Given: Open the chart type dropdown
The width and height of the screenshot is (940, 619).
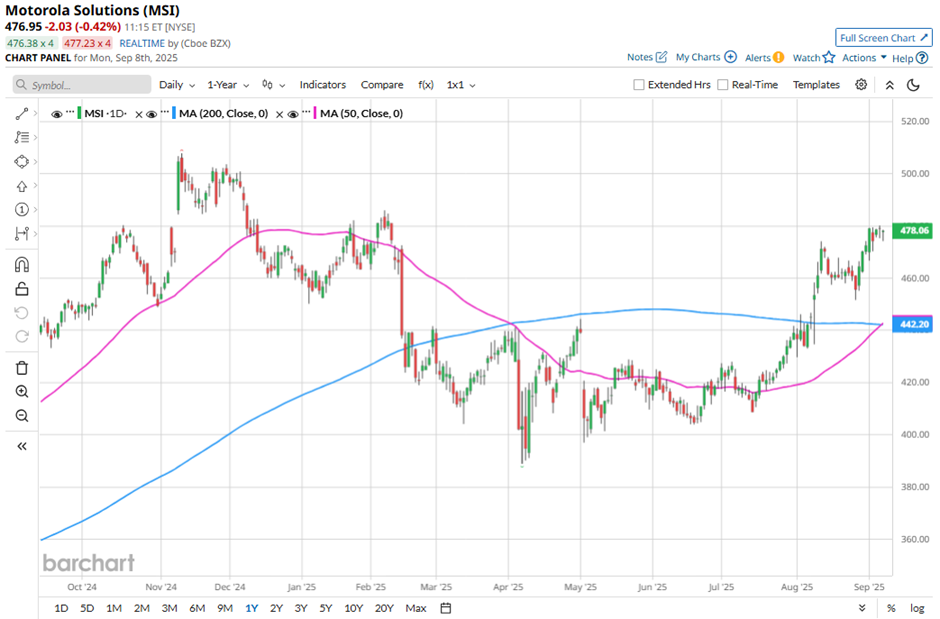Looking at the screenshot, I should click(x=273, y=85).
